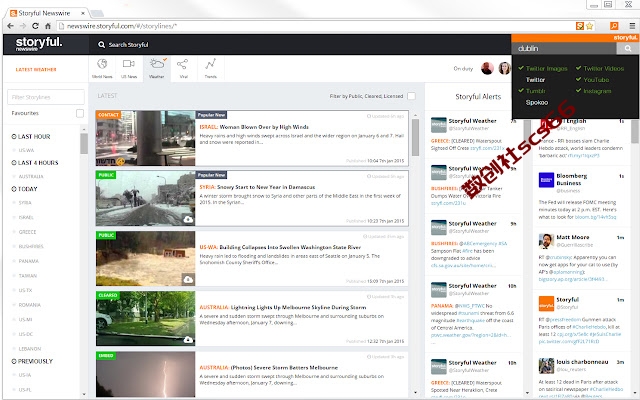640x400 pixels.
Task: Go to browser home page
Action: (x=48, y=26)
